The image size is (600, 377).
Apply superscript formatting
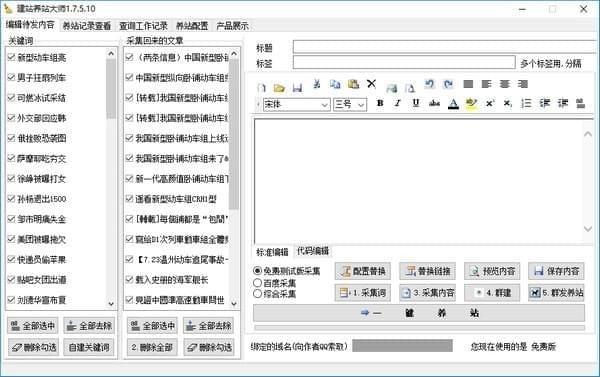coord(490,103)
